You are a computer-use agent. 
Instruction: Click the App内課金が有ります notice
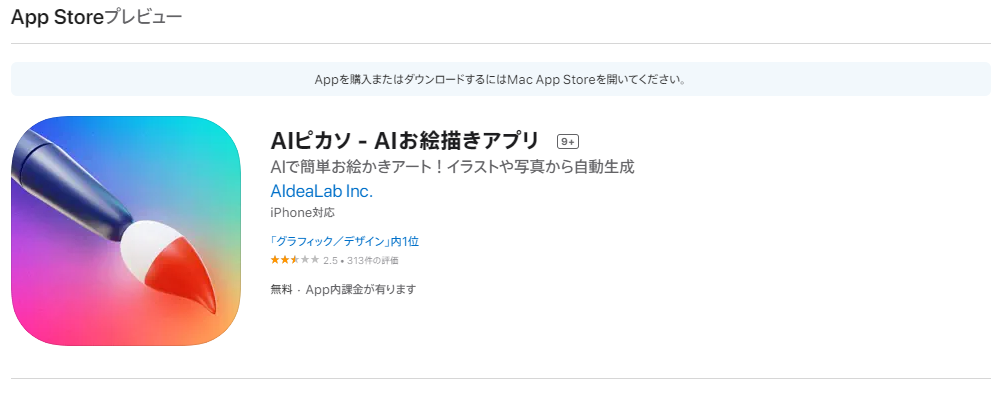pos(360,289)
